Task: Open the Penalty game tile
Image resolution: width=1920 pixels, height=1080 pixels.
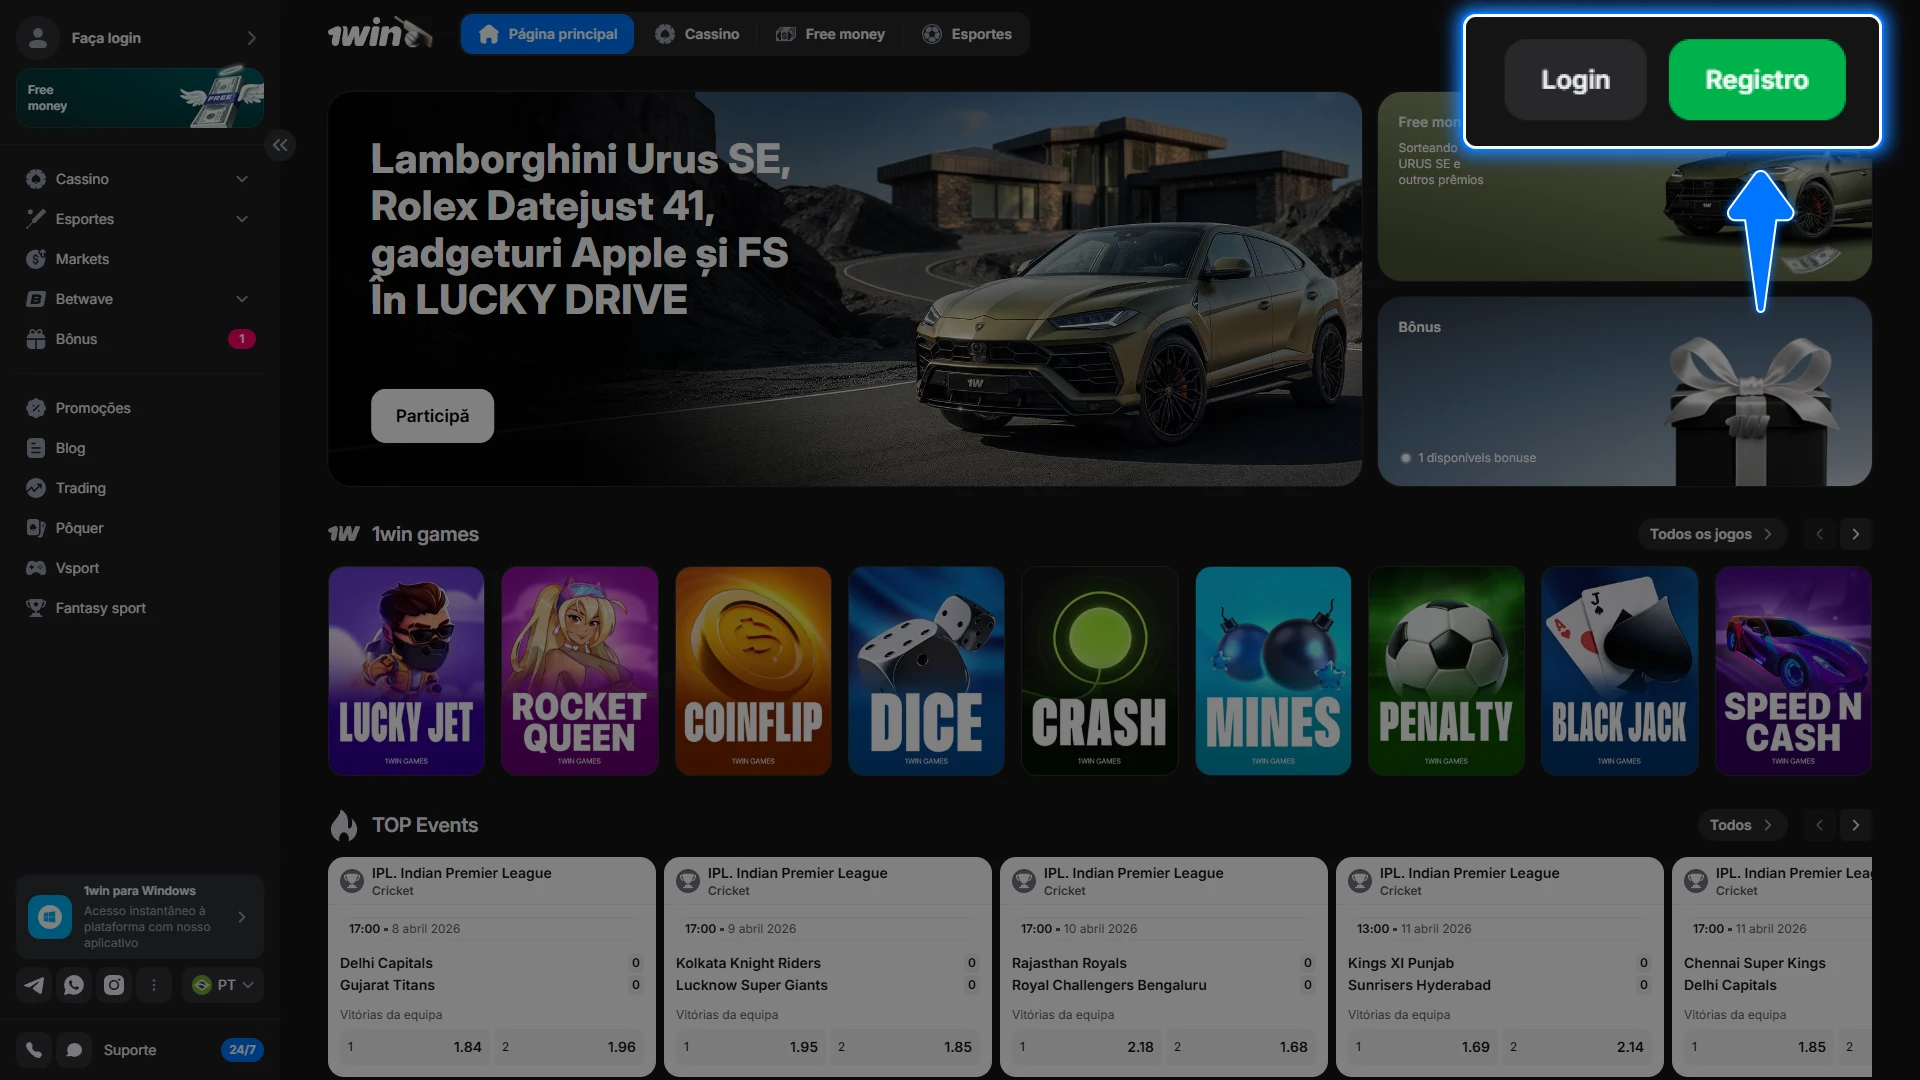Action: (1446, 671)
